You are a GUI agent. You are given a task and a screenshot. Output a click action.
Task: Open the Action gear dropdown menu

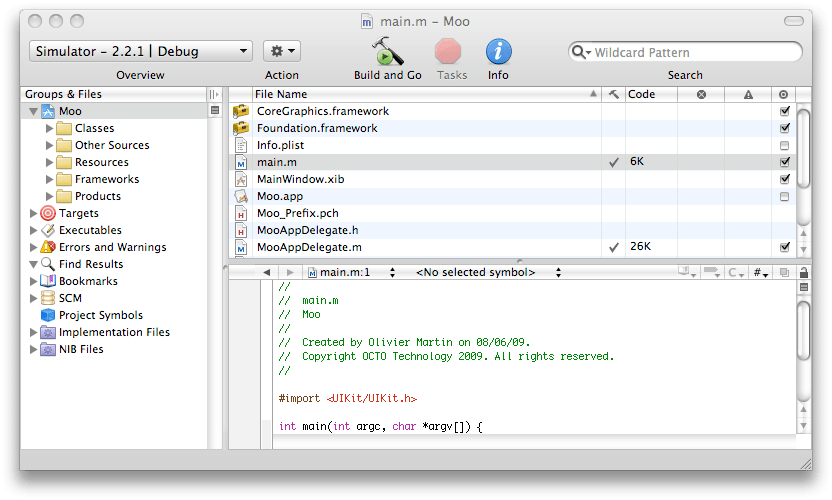[281, 51]
